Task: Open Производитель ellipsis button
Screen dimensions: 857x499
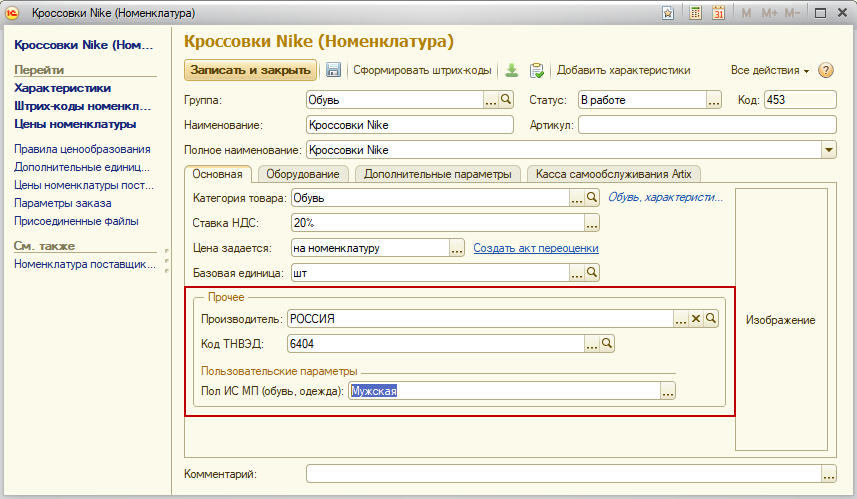Action: click(x=680, y=318)
